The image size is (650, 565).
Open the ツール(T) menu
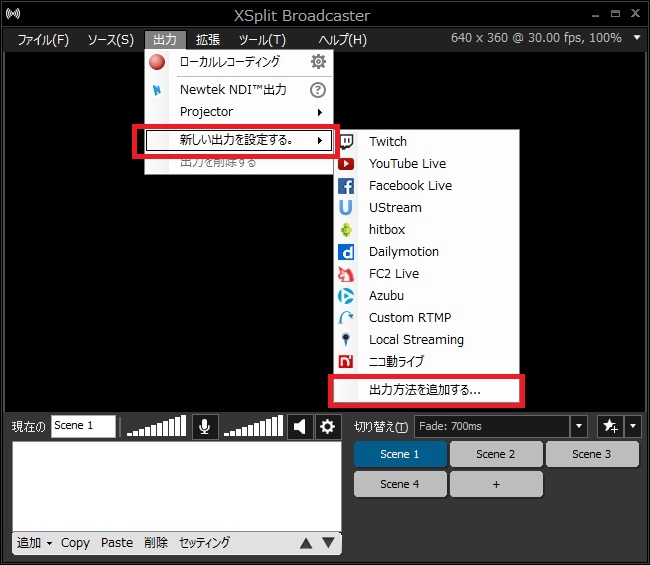(x=262, y=40)
